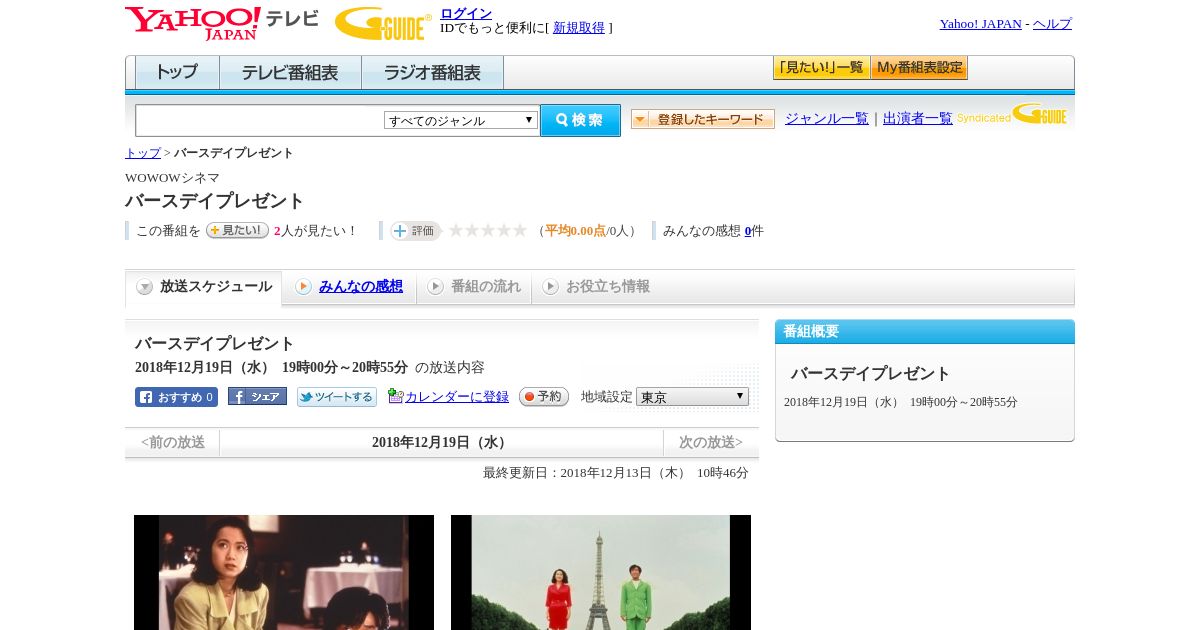Click the 最終更新日 timestamp text
The width and height of the screenshot is (1200, 630).
click(x=616, y=473)
